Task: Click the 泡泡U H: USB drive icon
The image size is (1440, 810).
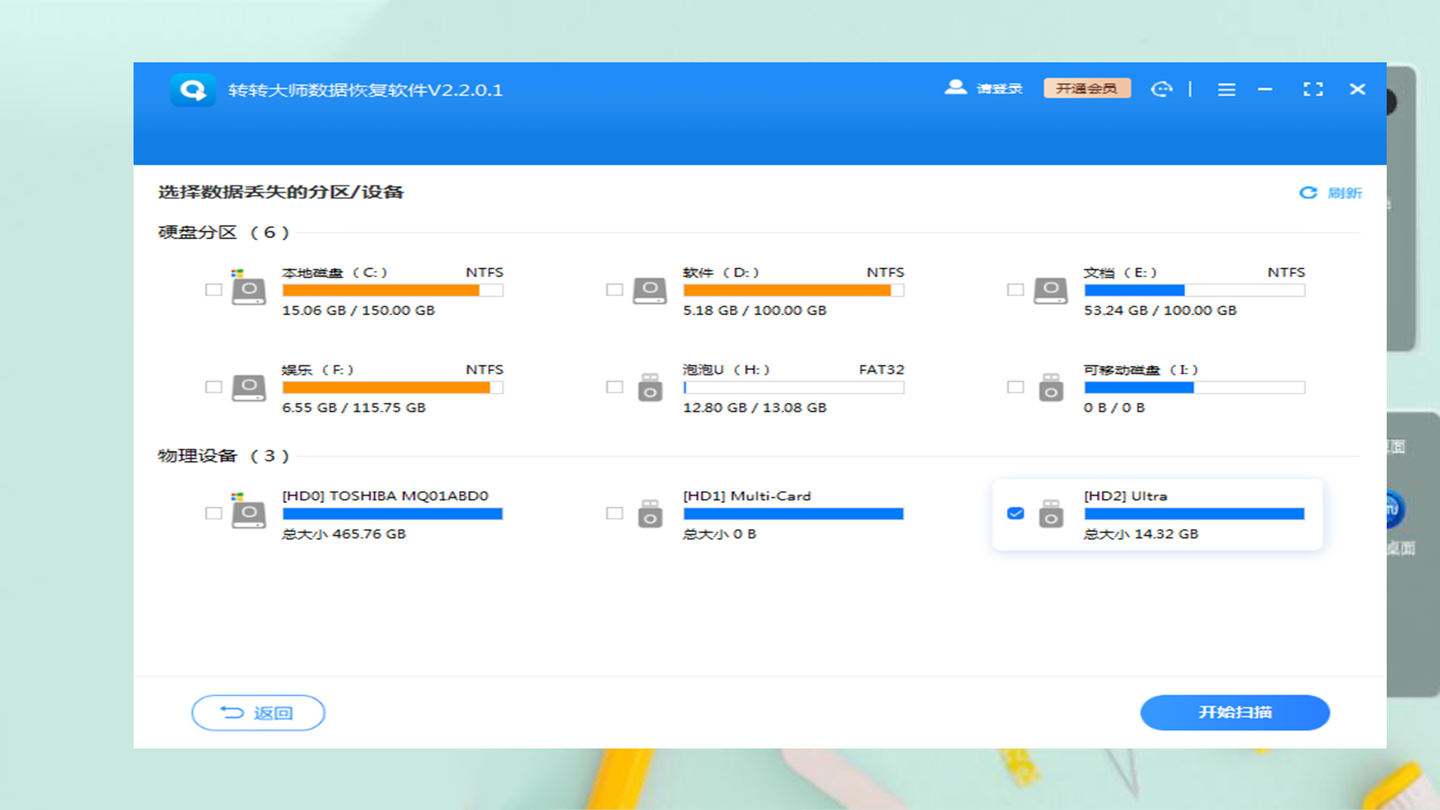Action: pos(650,386)
